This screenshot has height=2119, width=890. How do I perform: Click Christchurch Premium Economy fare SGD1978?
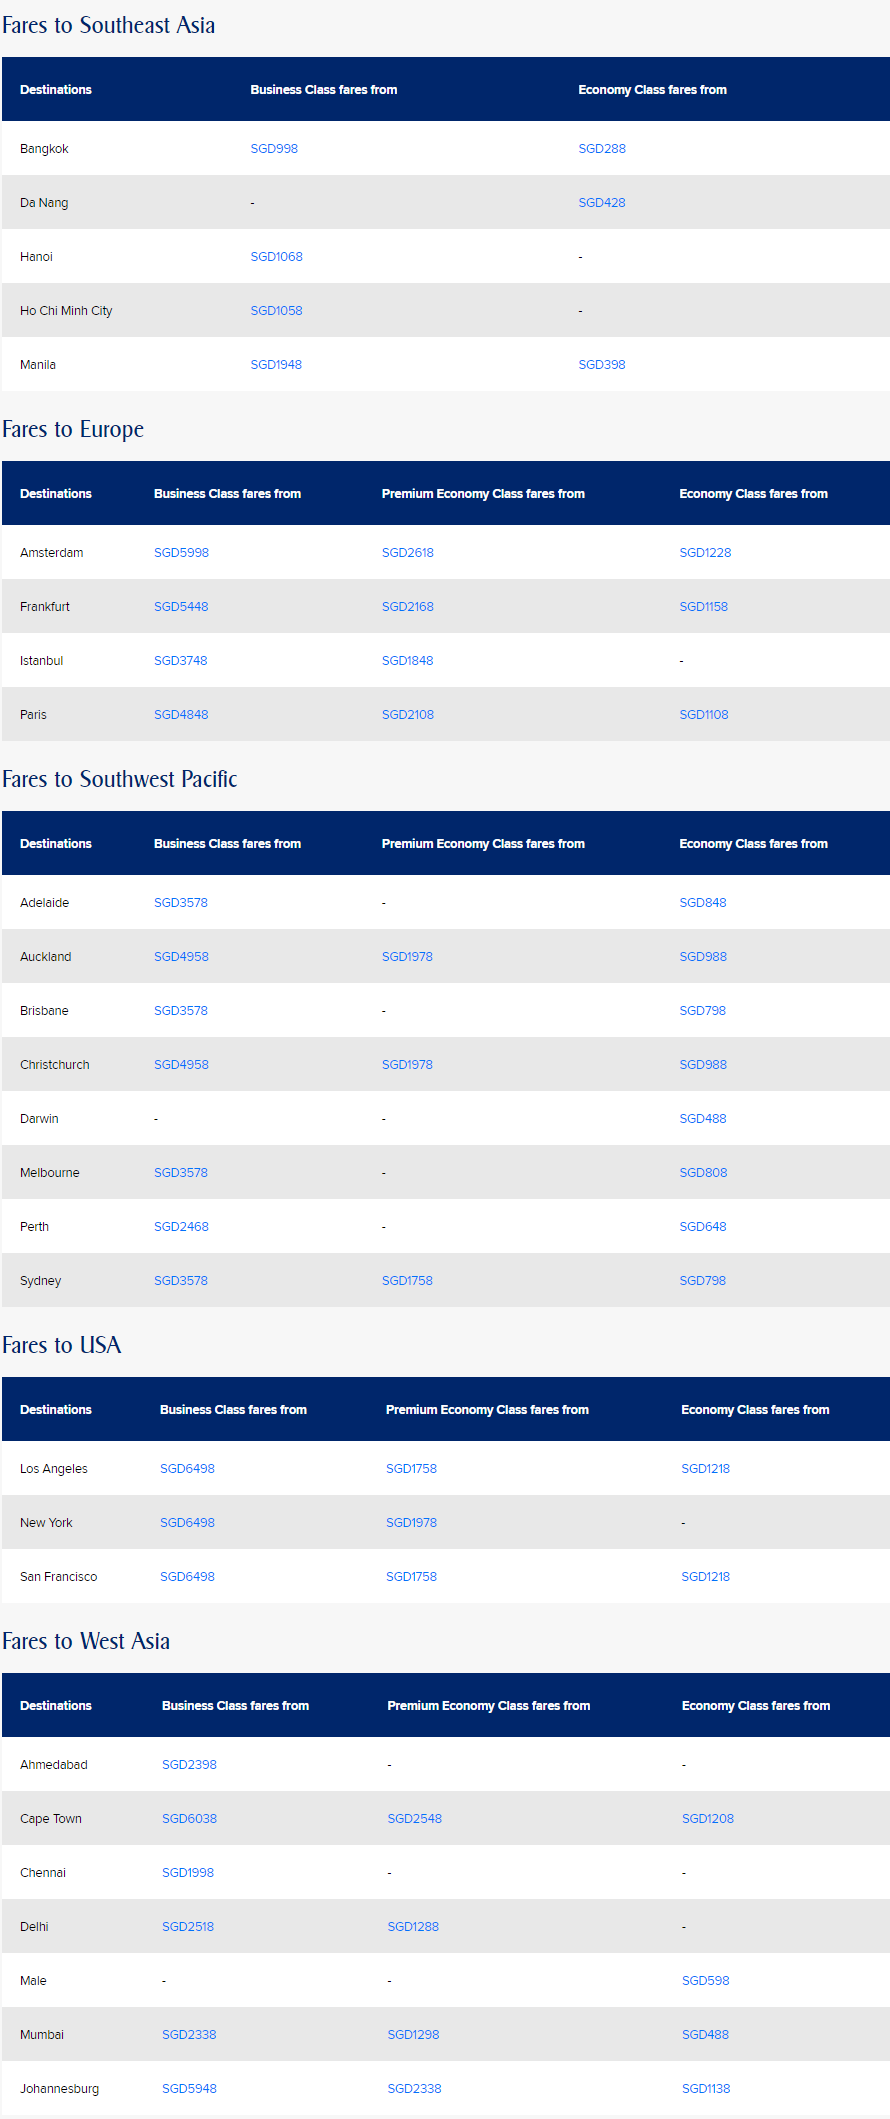click(407, 1065)
